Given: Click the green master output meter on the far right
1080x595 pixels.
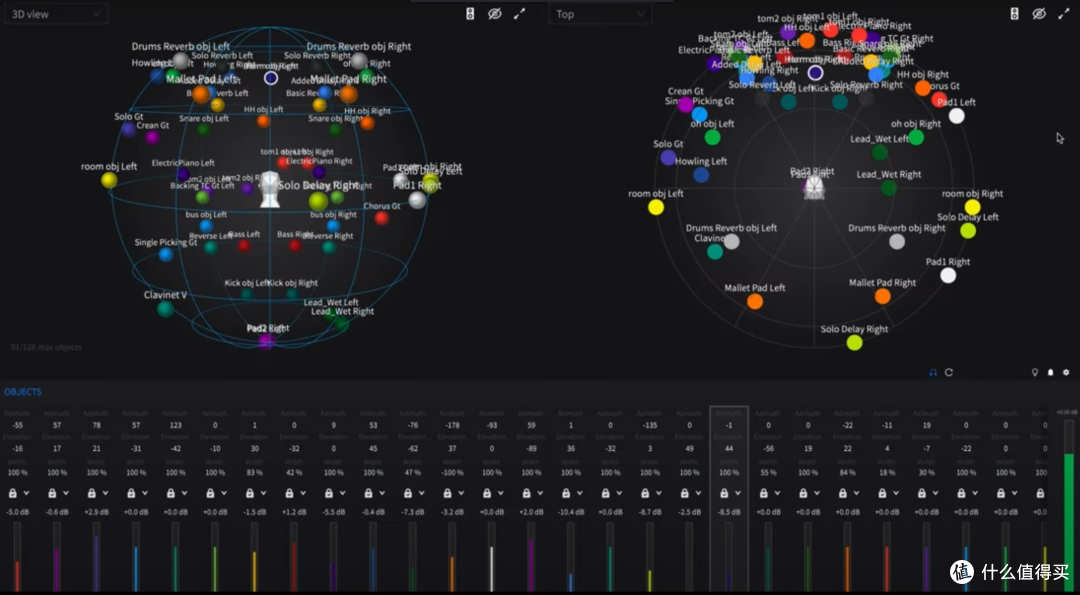Looking at the screenshot, I should pyautogui.click(x=1068, y=504).
